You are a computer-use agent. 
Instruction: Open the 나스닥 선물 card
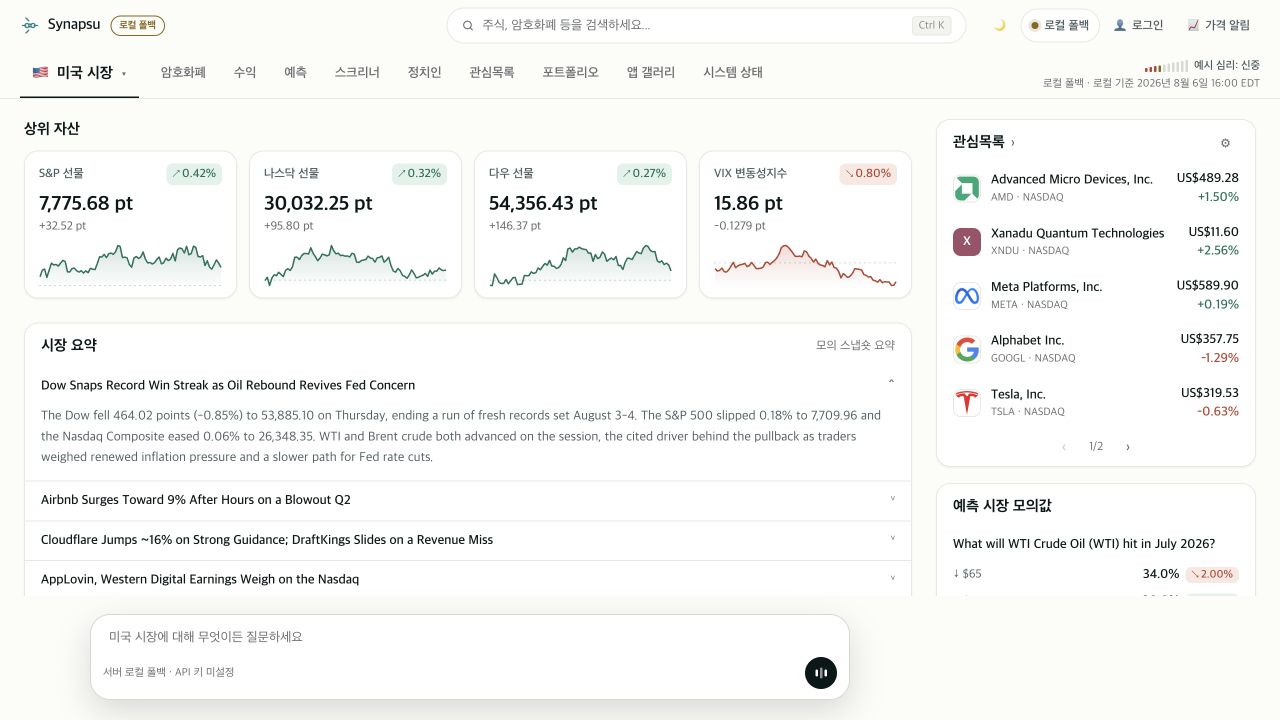point(355,224)
